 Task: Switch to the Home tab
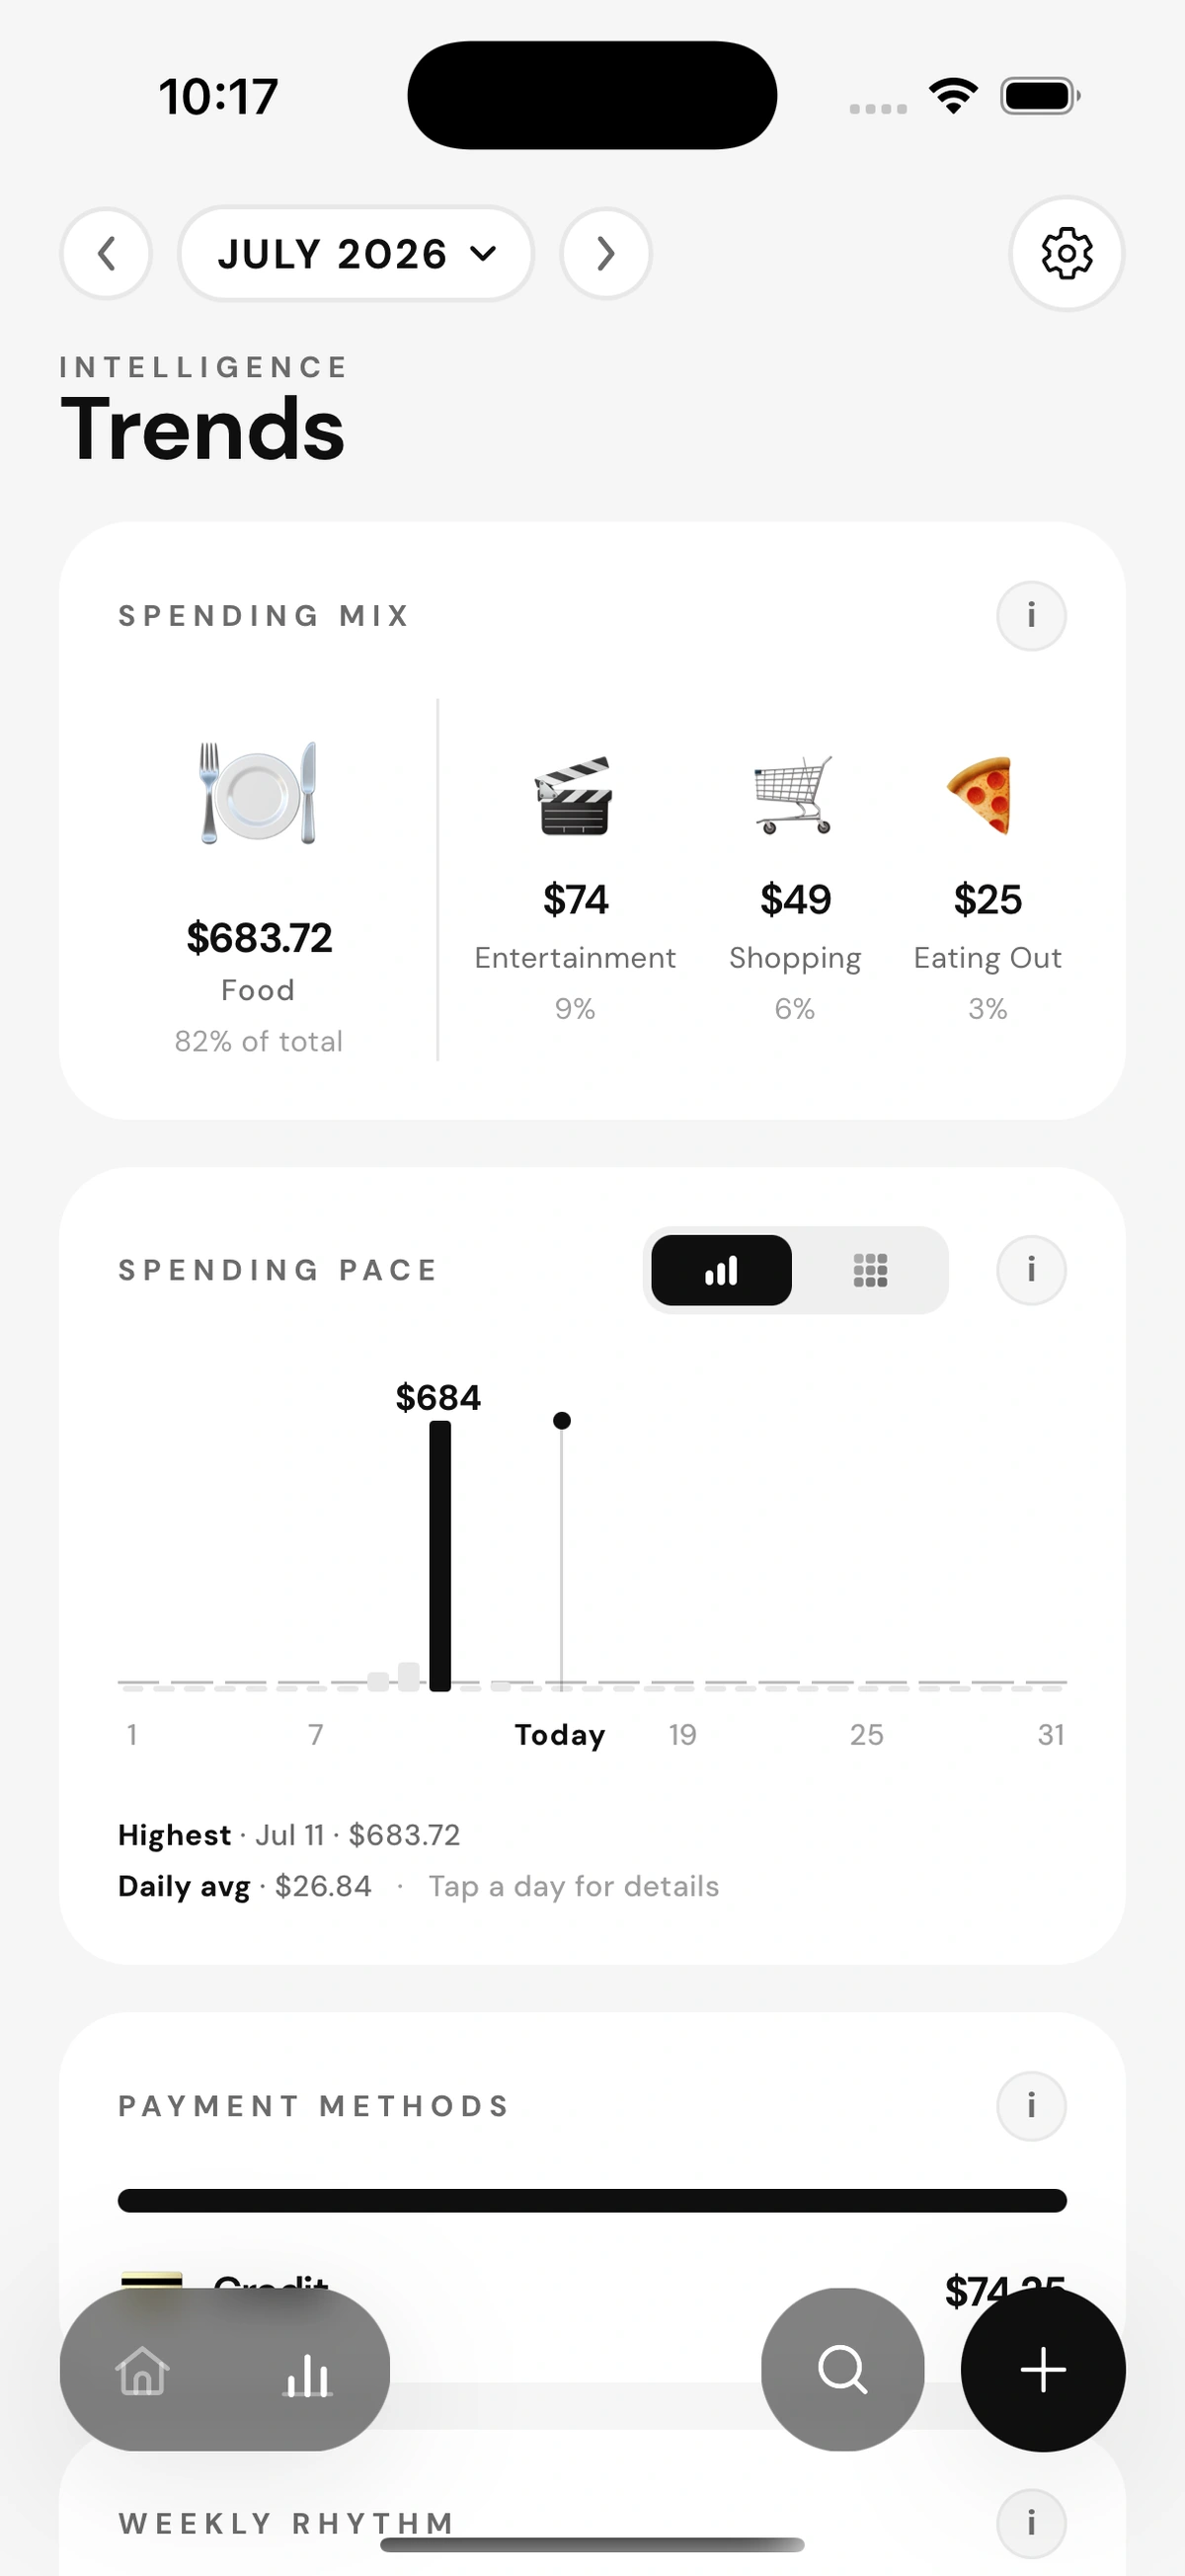click(142, 2370)
